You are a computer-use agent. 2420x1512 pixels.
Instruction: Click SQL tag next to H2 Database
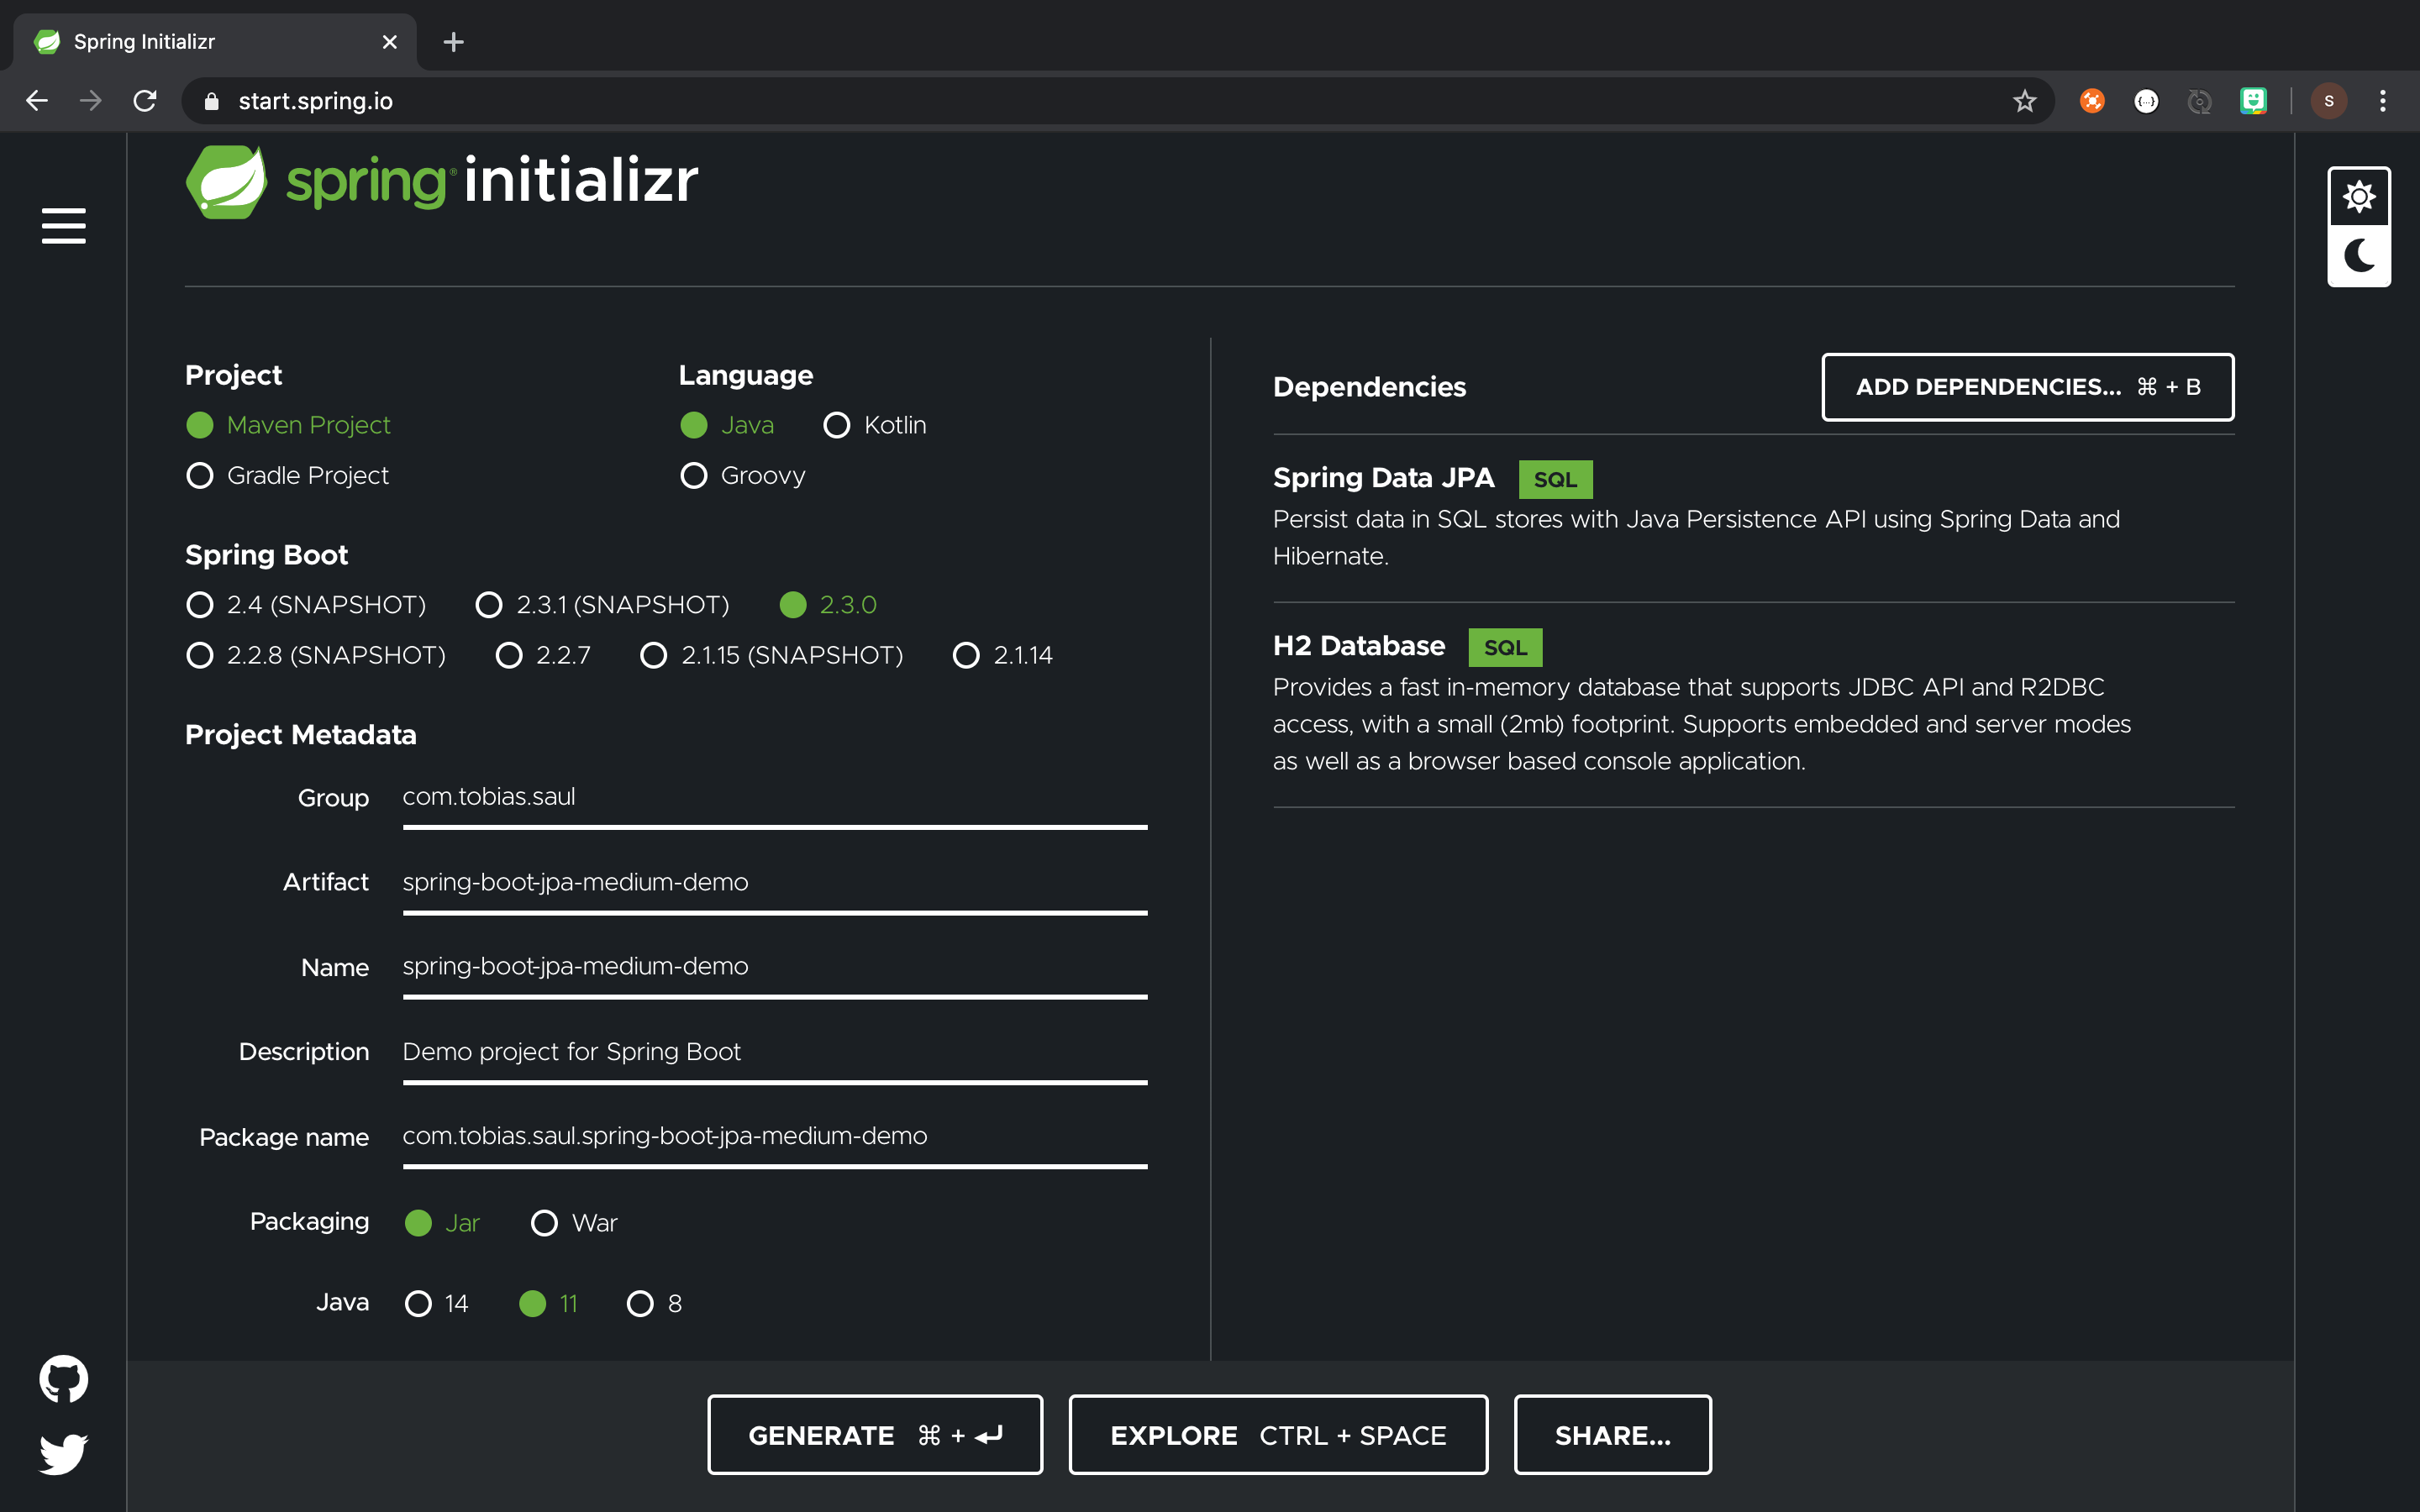pos(1505,648)
